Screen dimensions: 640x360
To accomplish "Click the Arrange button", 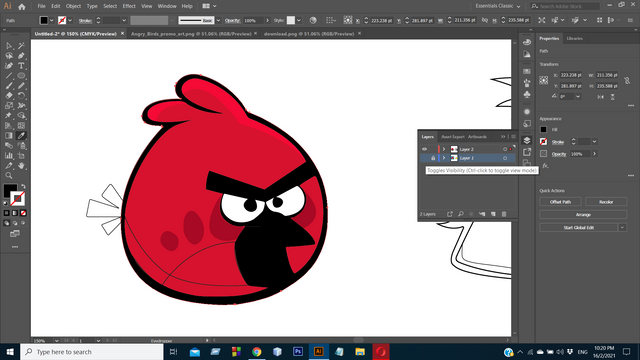I will click(583, 214).
